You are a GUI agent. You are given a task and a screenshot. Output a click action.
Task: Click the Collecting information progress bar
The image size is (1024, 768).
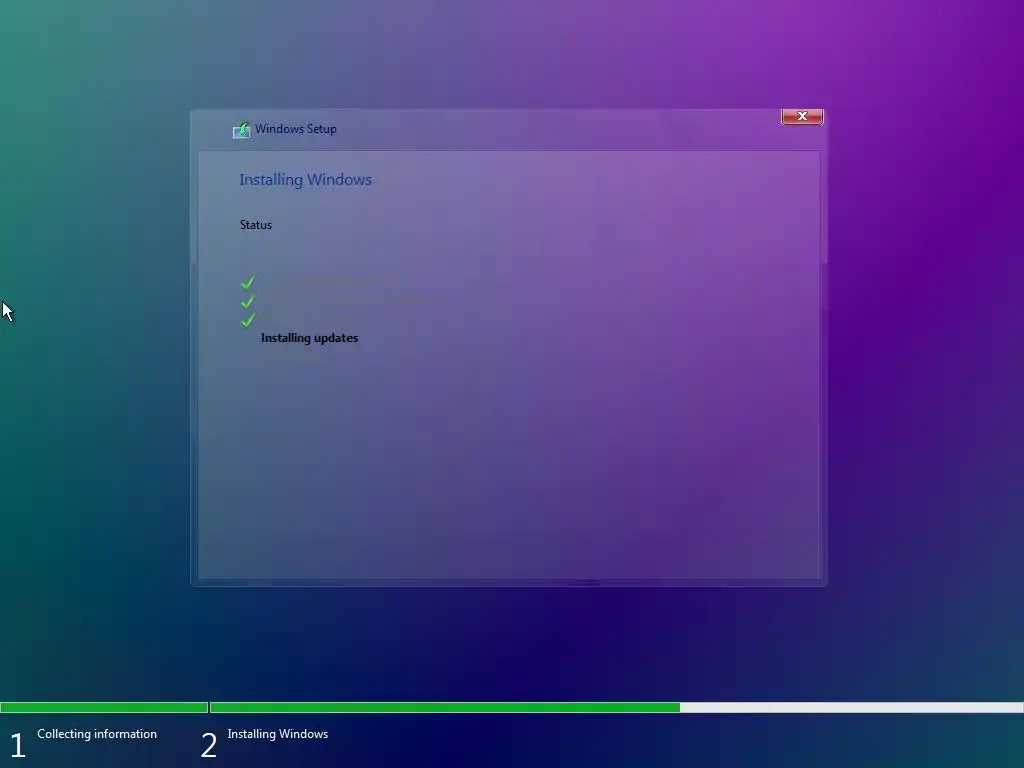[x=104, y=707]
